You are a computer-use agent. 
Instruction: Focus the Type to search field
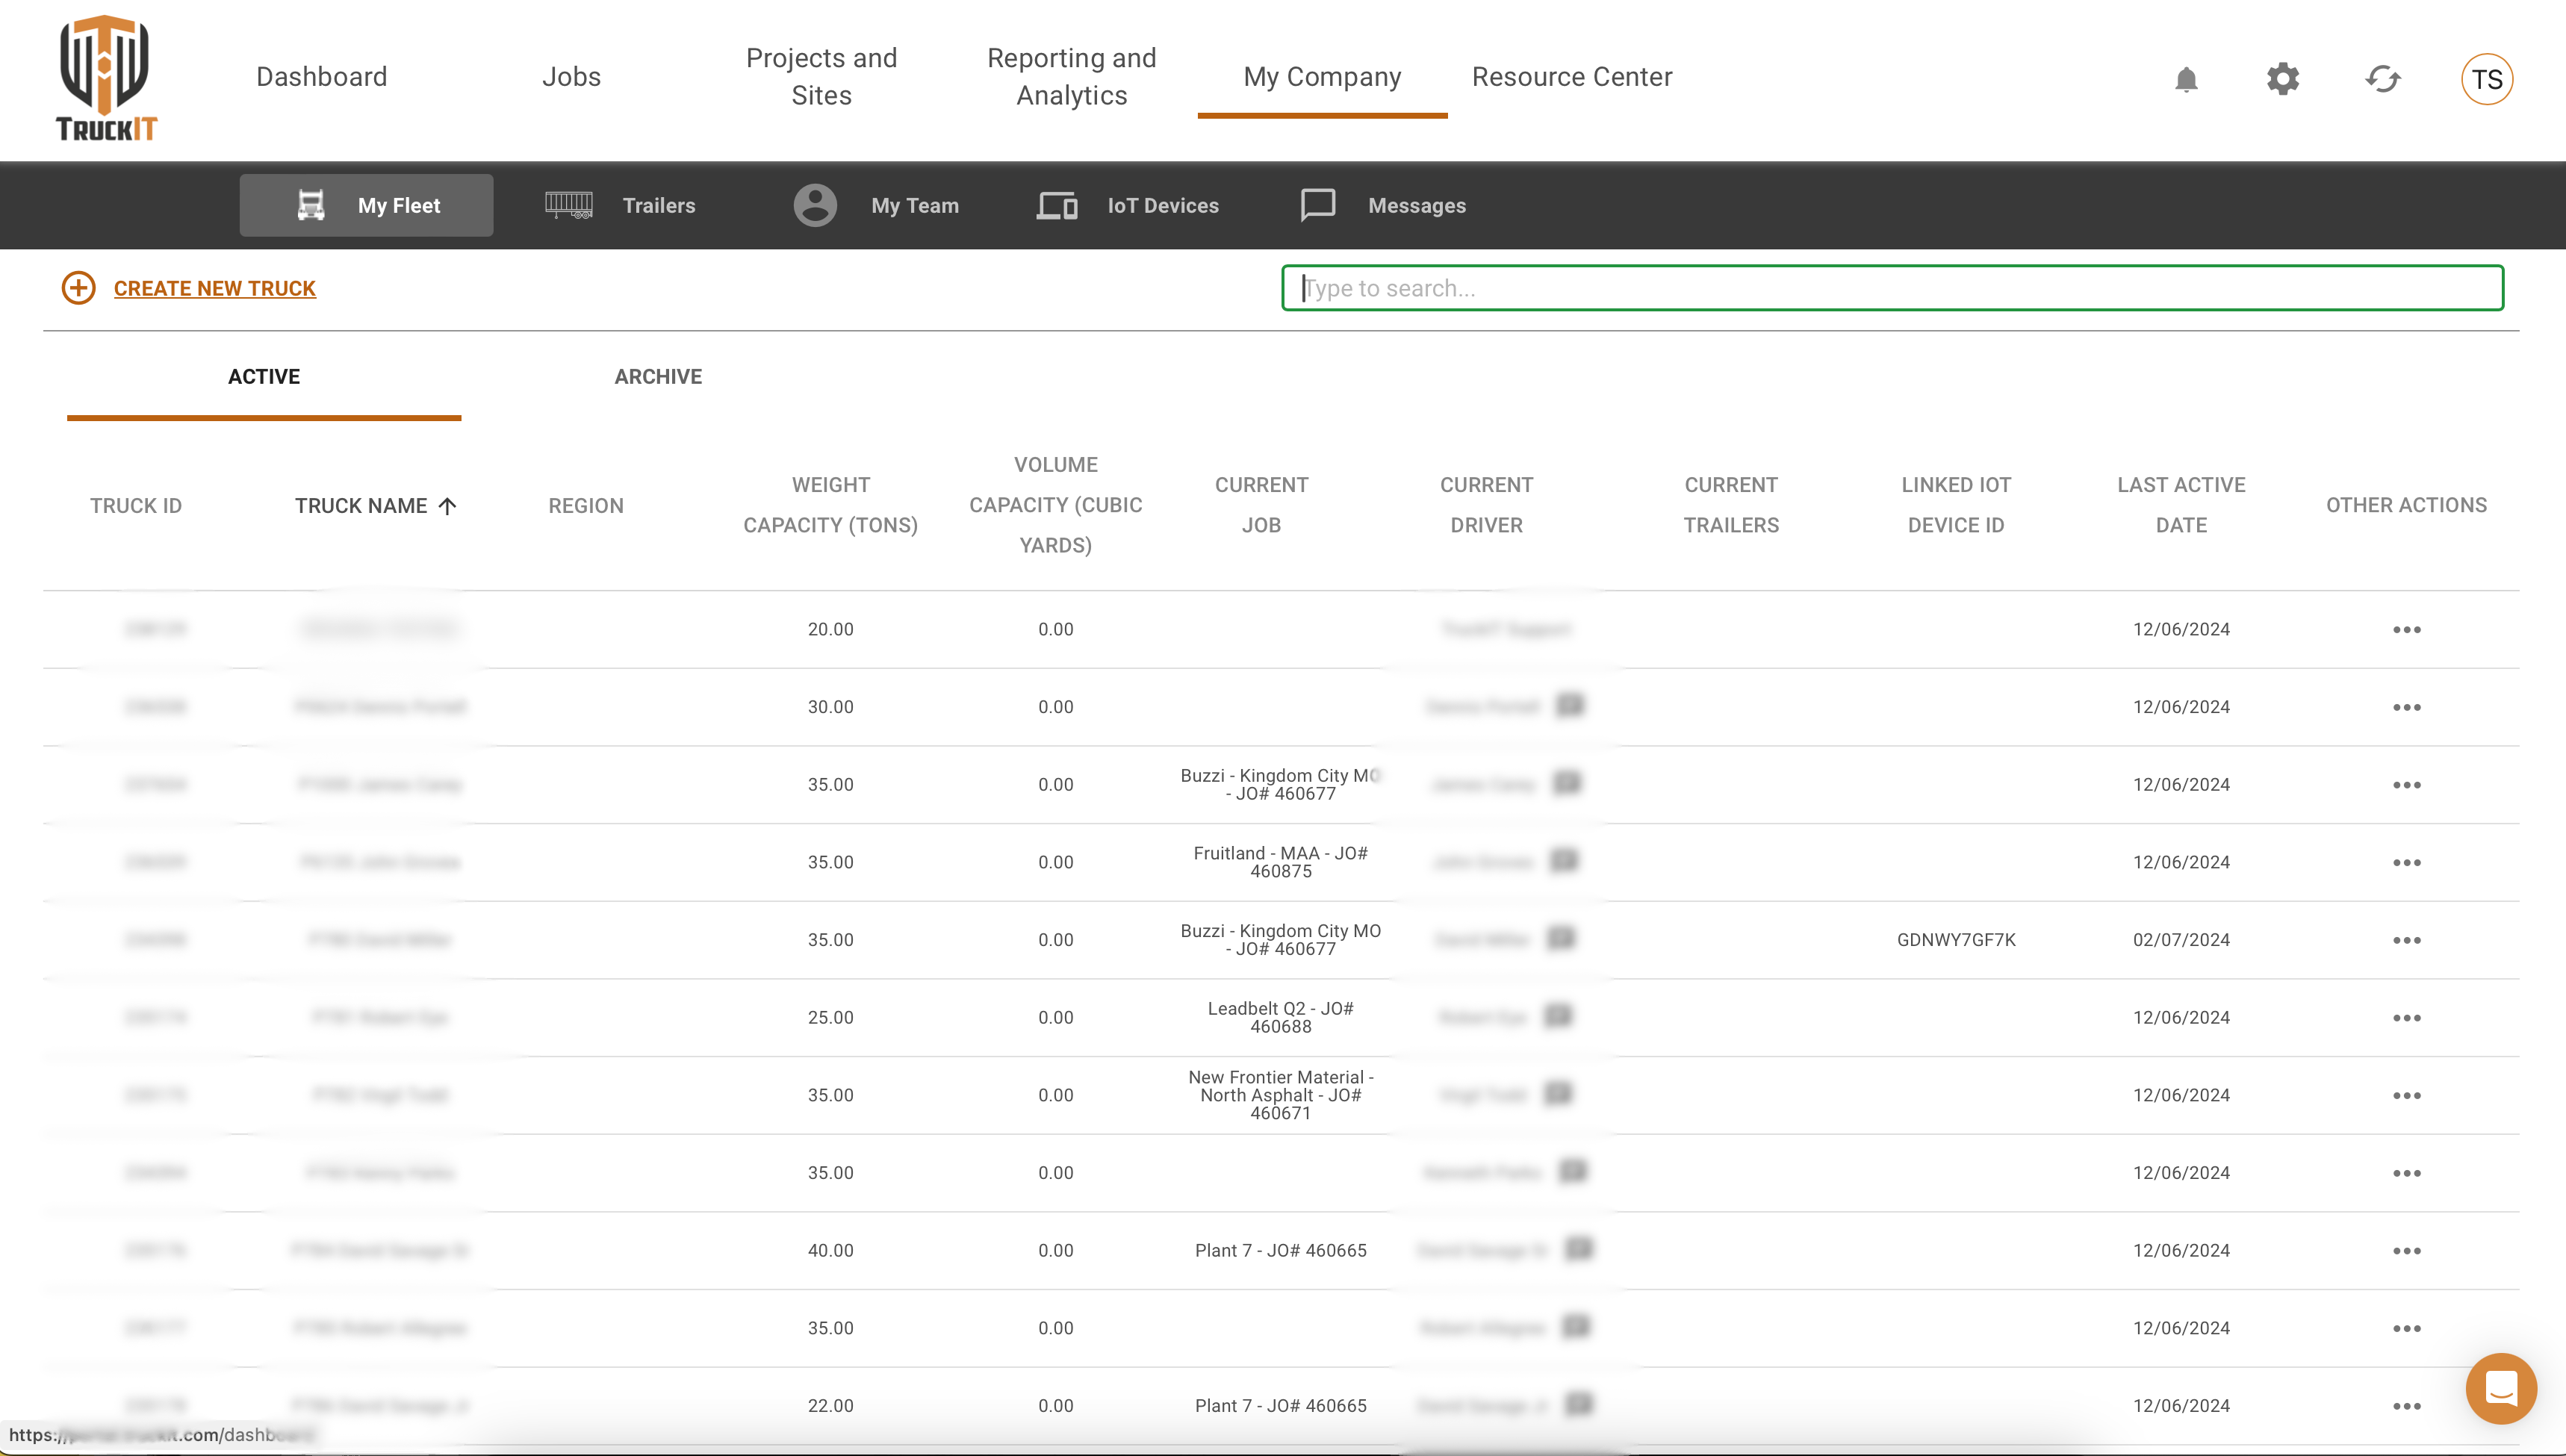pos(1891,288)
